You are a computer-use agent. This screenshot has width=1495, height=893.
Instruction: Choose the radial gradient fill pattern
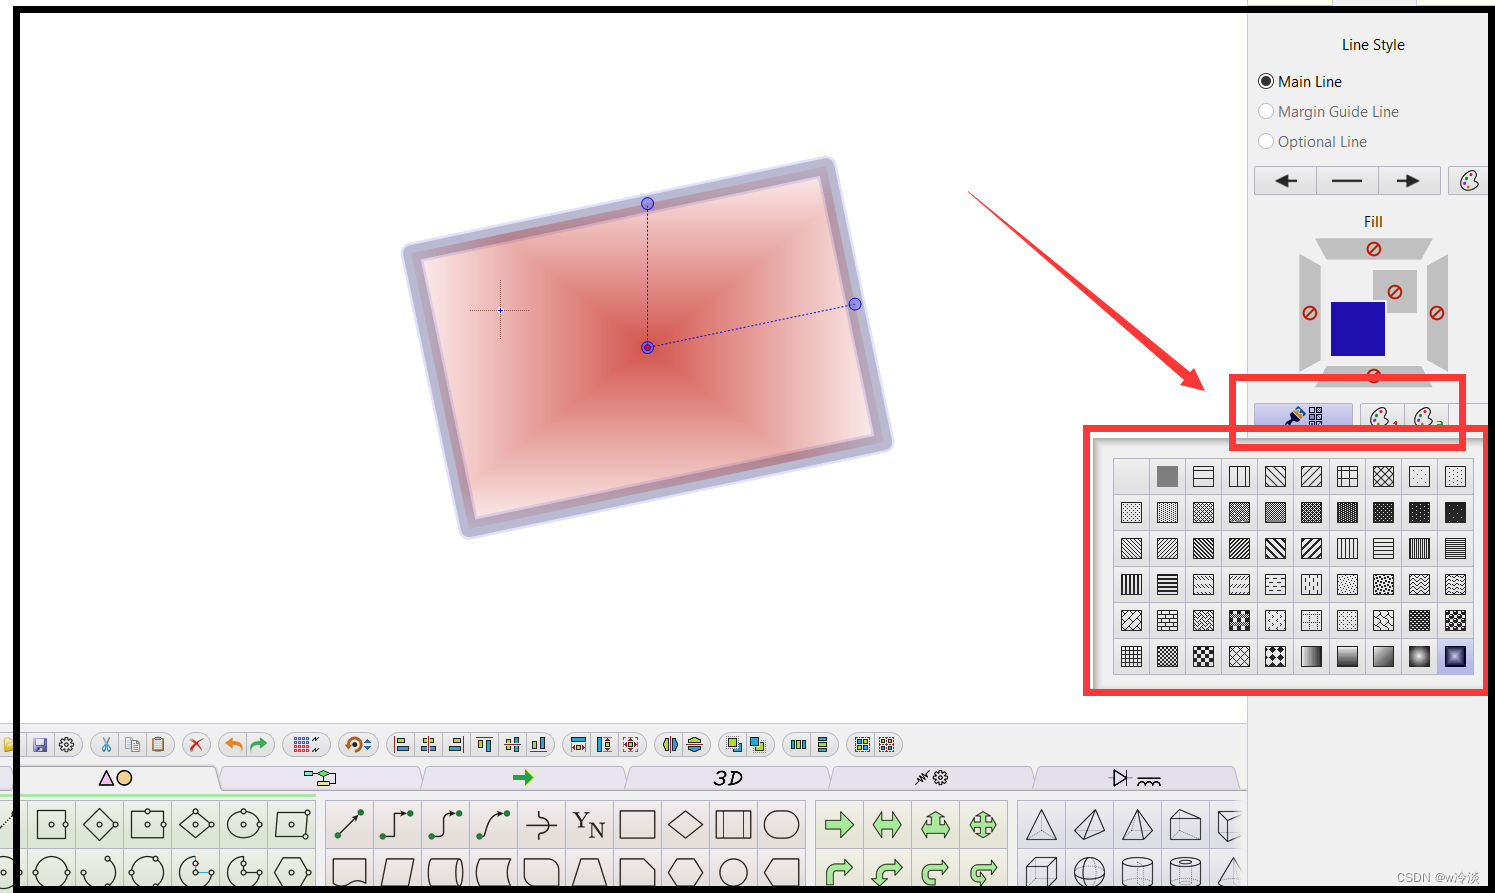1419,656
